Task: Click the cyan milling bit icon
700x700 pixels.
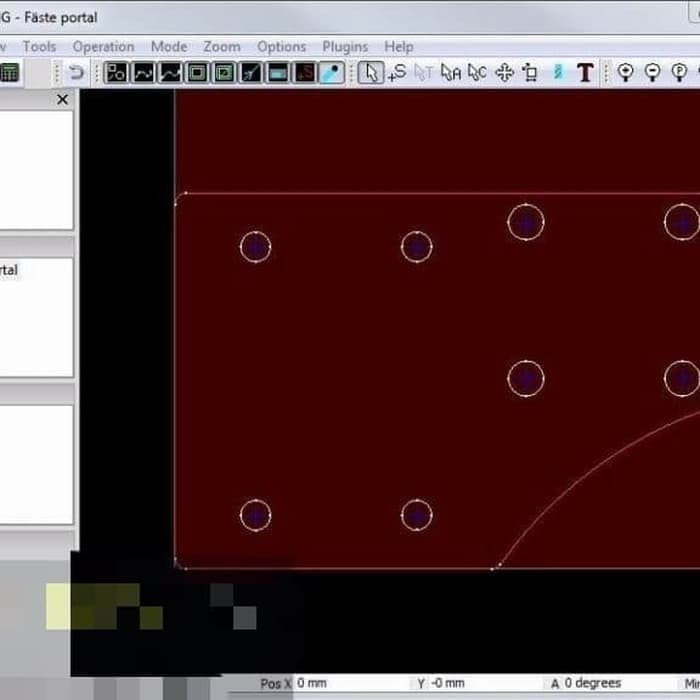Action: [x=558, y=72]
